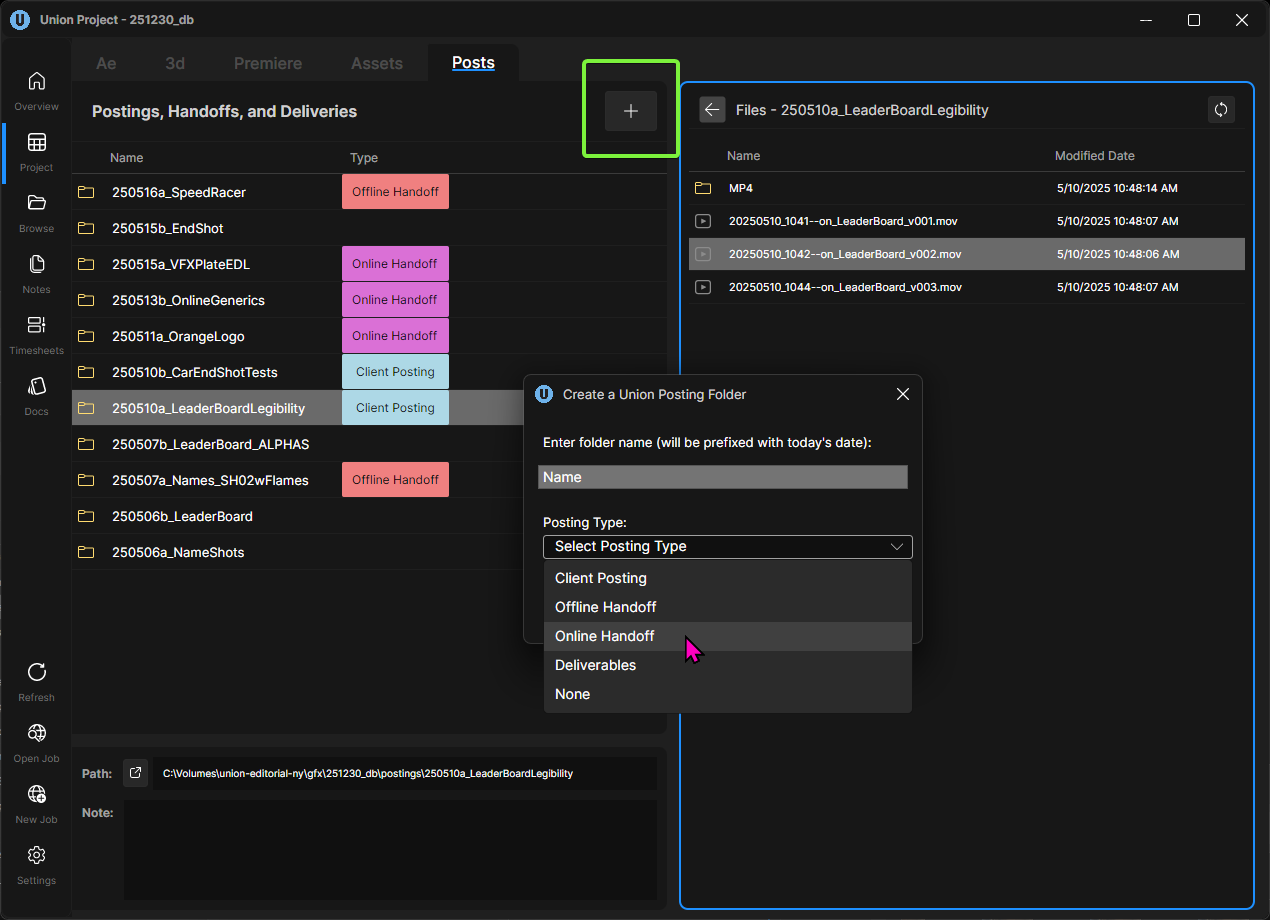Click Online Handoff tag on 250513b_OnlineGenerics
Image resolution: width=1270 pixels, height=920 pixels.
[395, 300]
